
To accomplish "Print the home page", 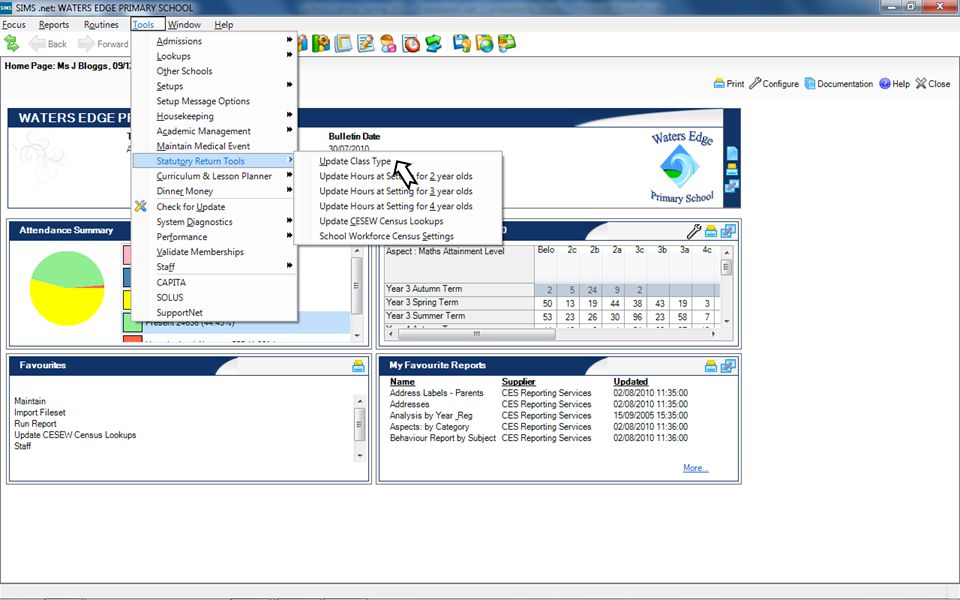I will (x=729, y=84).
